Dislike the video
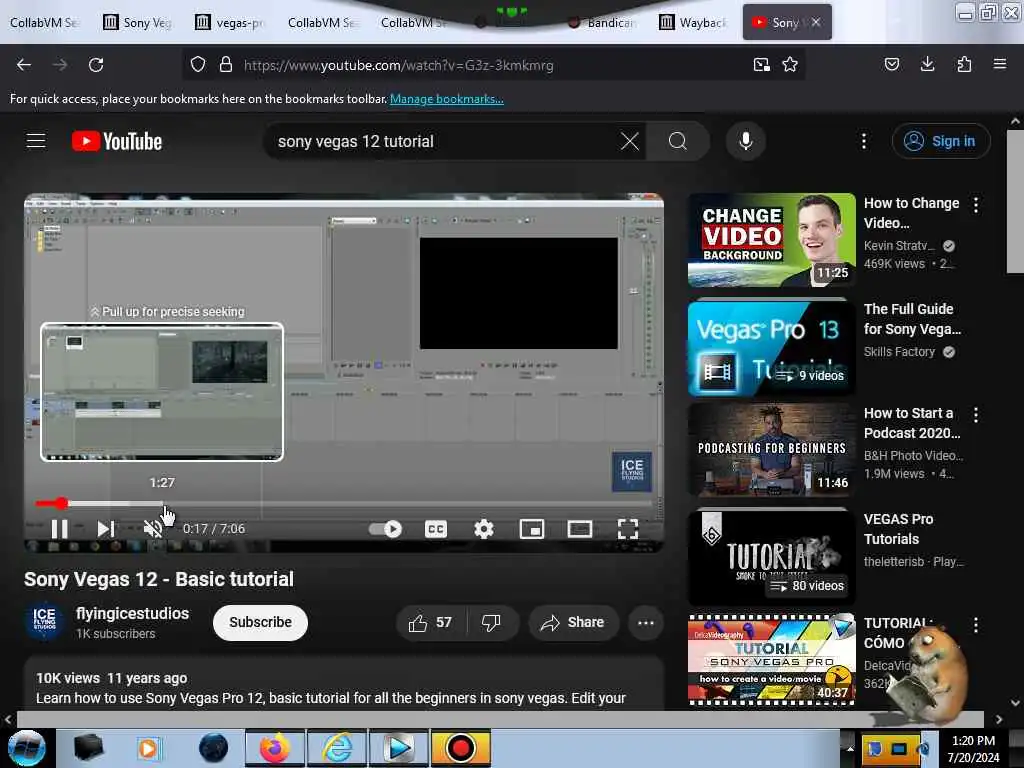 coord(492,623)
